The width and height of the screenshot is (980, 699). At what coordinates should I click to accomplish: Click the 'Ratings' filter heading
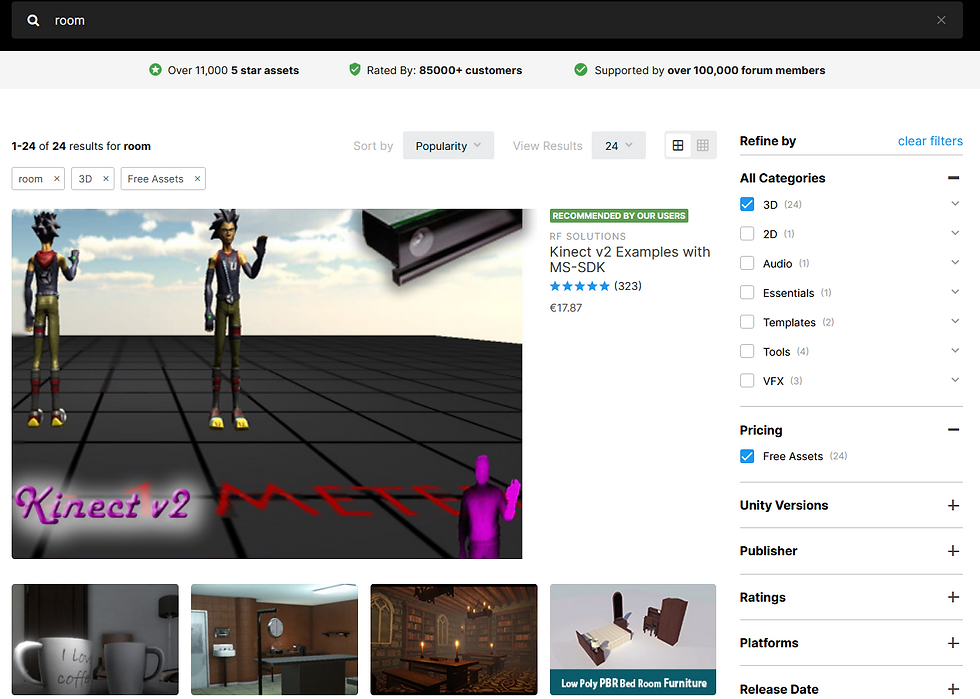(x=762, y=597)
